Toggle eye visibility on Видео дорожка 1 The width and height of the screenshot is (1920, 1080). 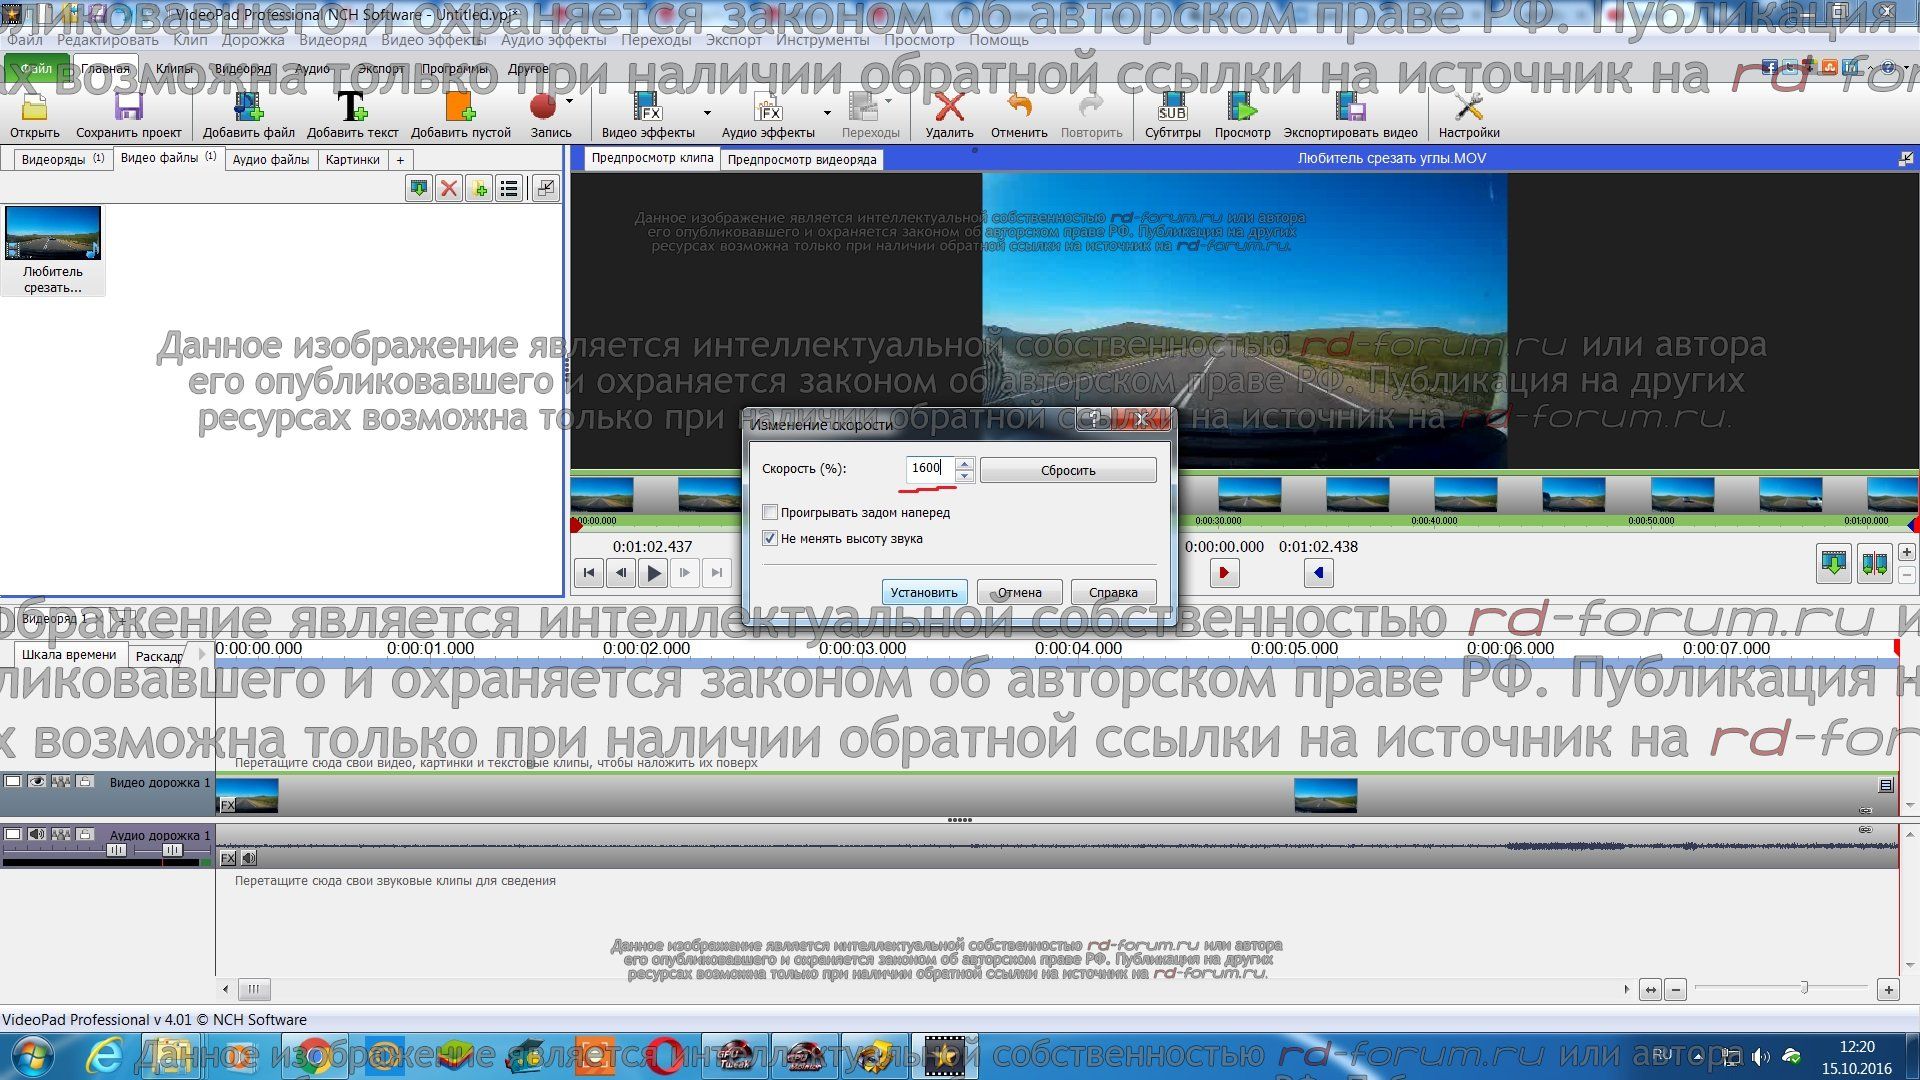tap(37, 781)
